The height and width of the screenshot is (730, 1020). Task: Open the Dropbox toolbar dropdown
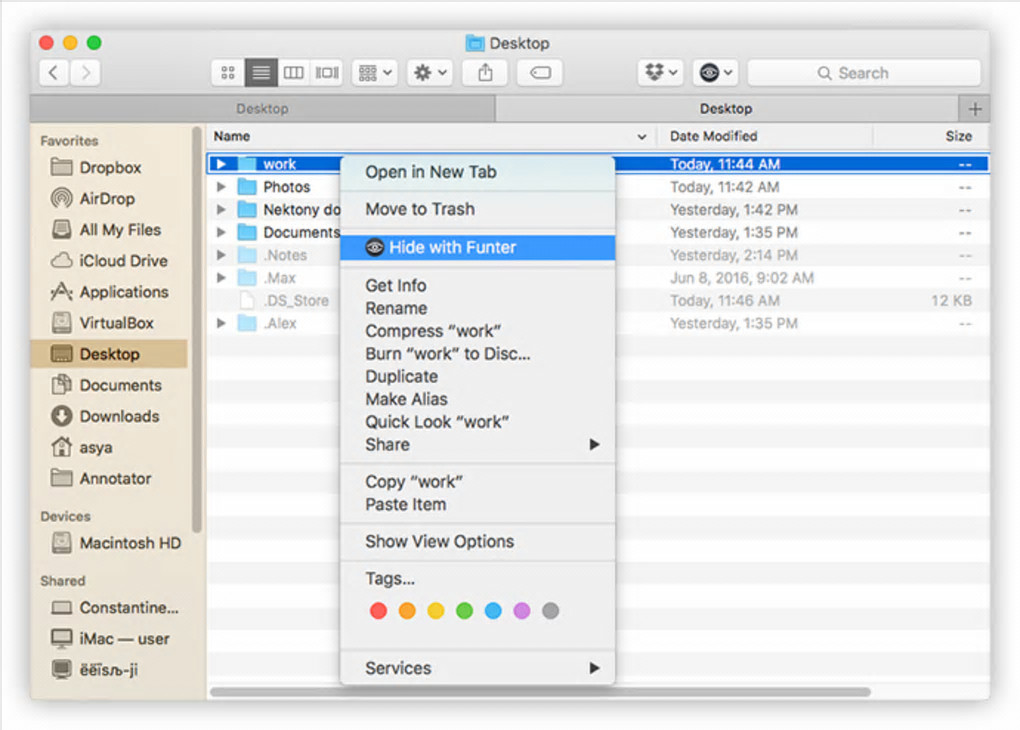tap(660, 72)
